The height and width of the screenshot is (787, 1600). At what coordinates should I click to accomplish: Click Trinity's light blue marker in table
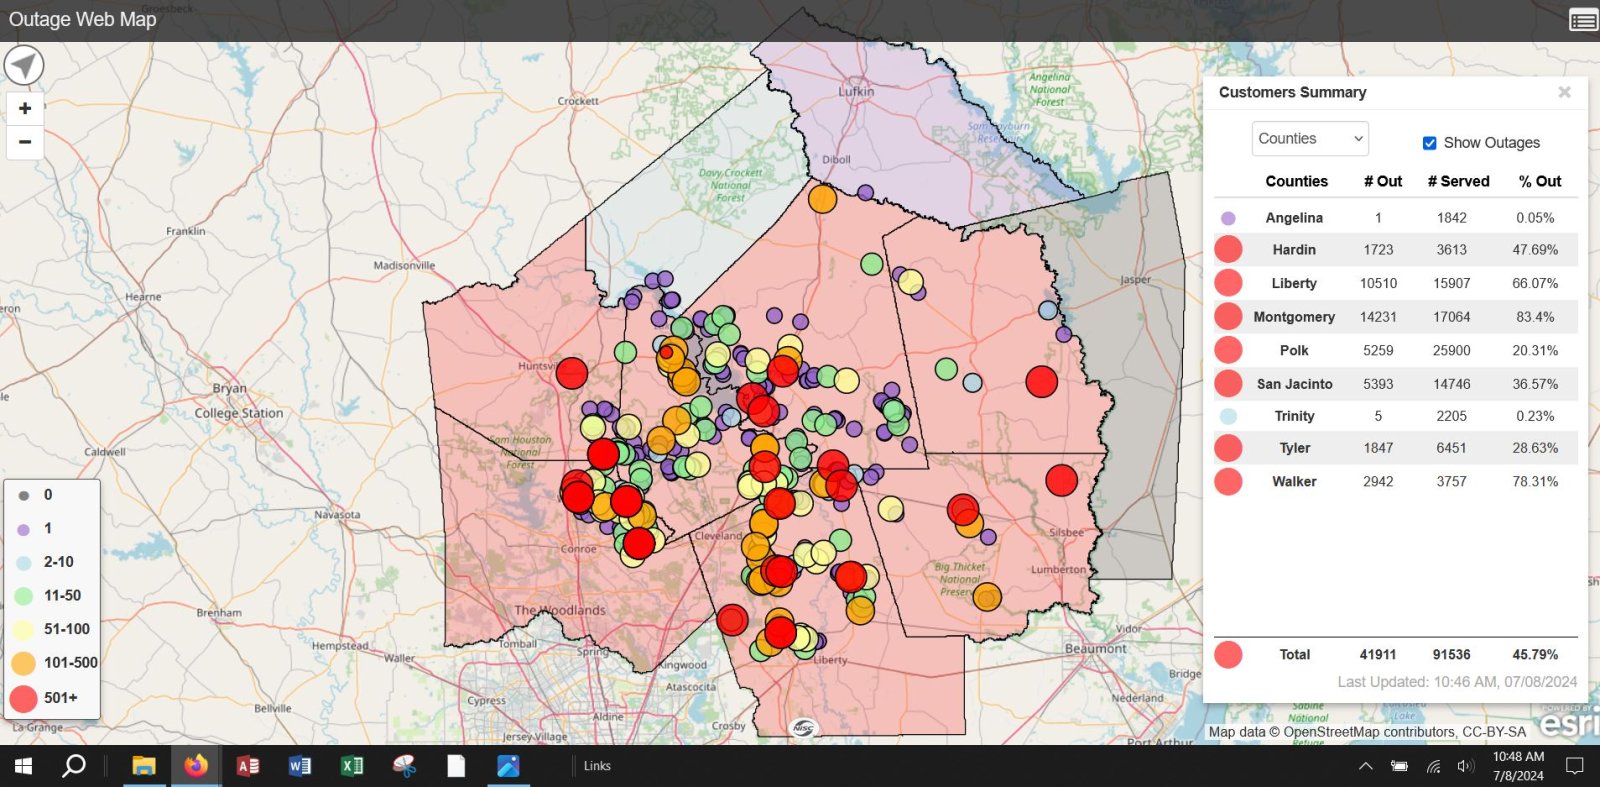pyautogui.click(x=1228, y=416)
